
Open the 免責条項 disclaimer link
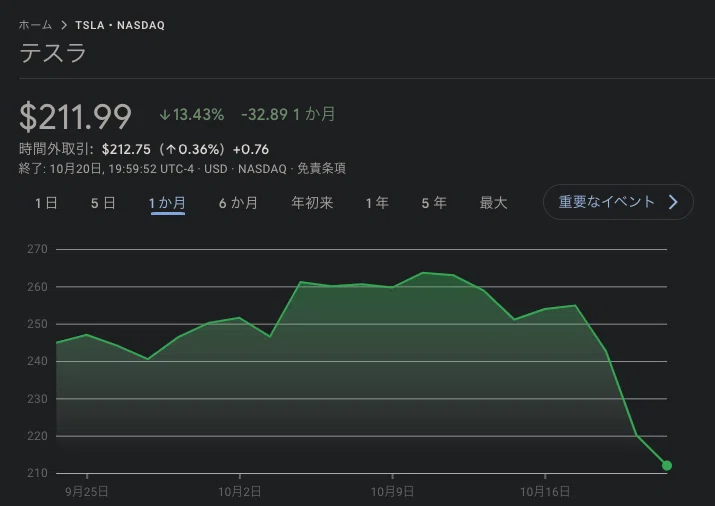point(321,169)
